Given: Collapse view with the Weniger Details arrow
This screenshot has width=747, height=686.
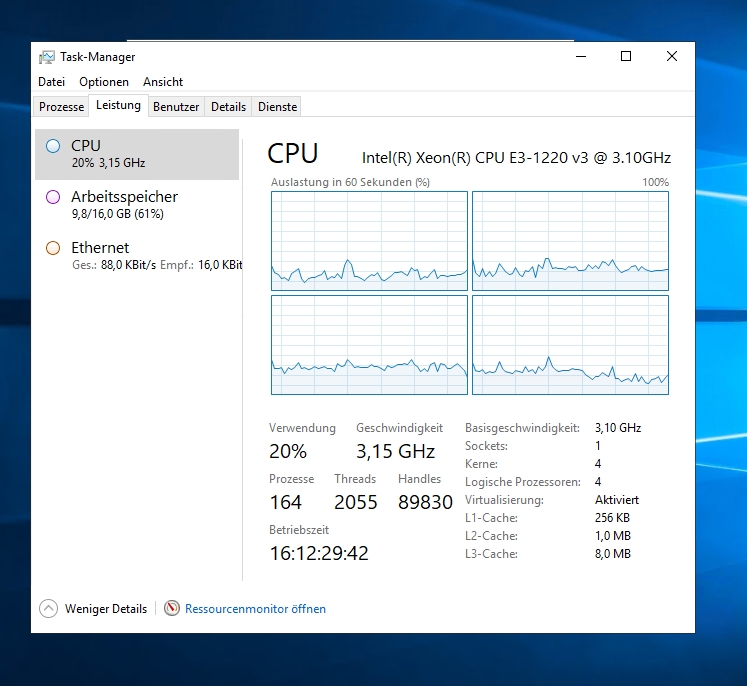Looking at the screenshot, I should coord(49,608).
